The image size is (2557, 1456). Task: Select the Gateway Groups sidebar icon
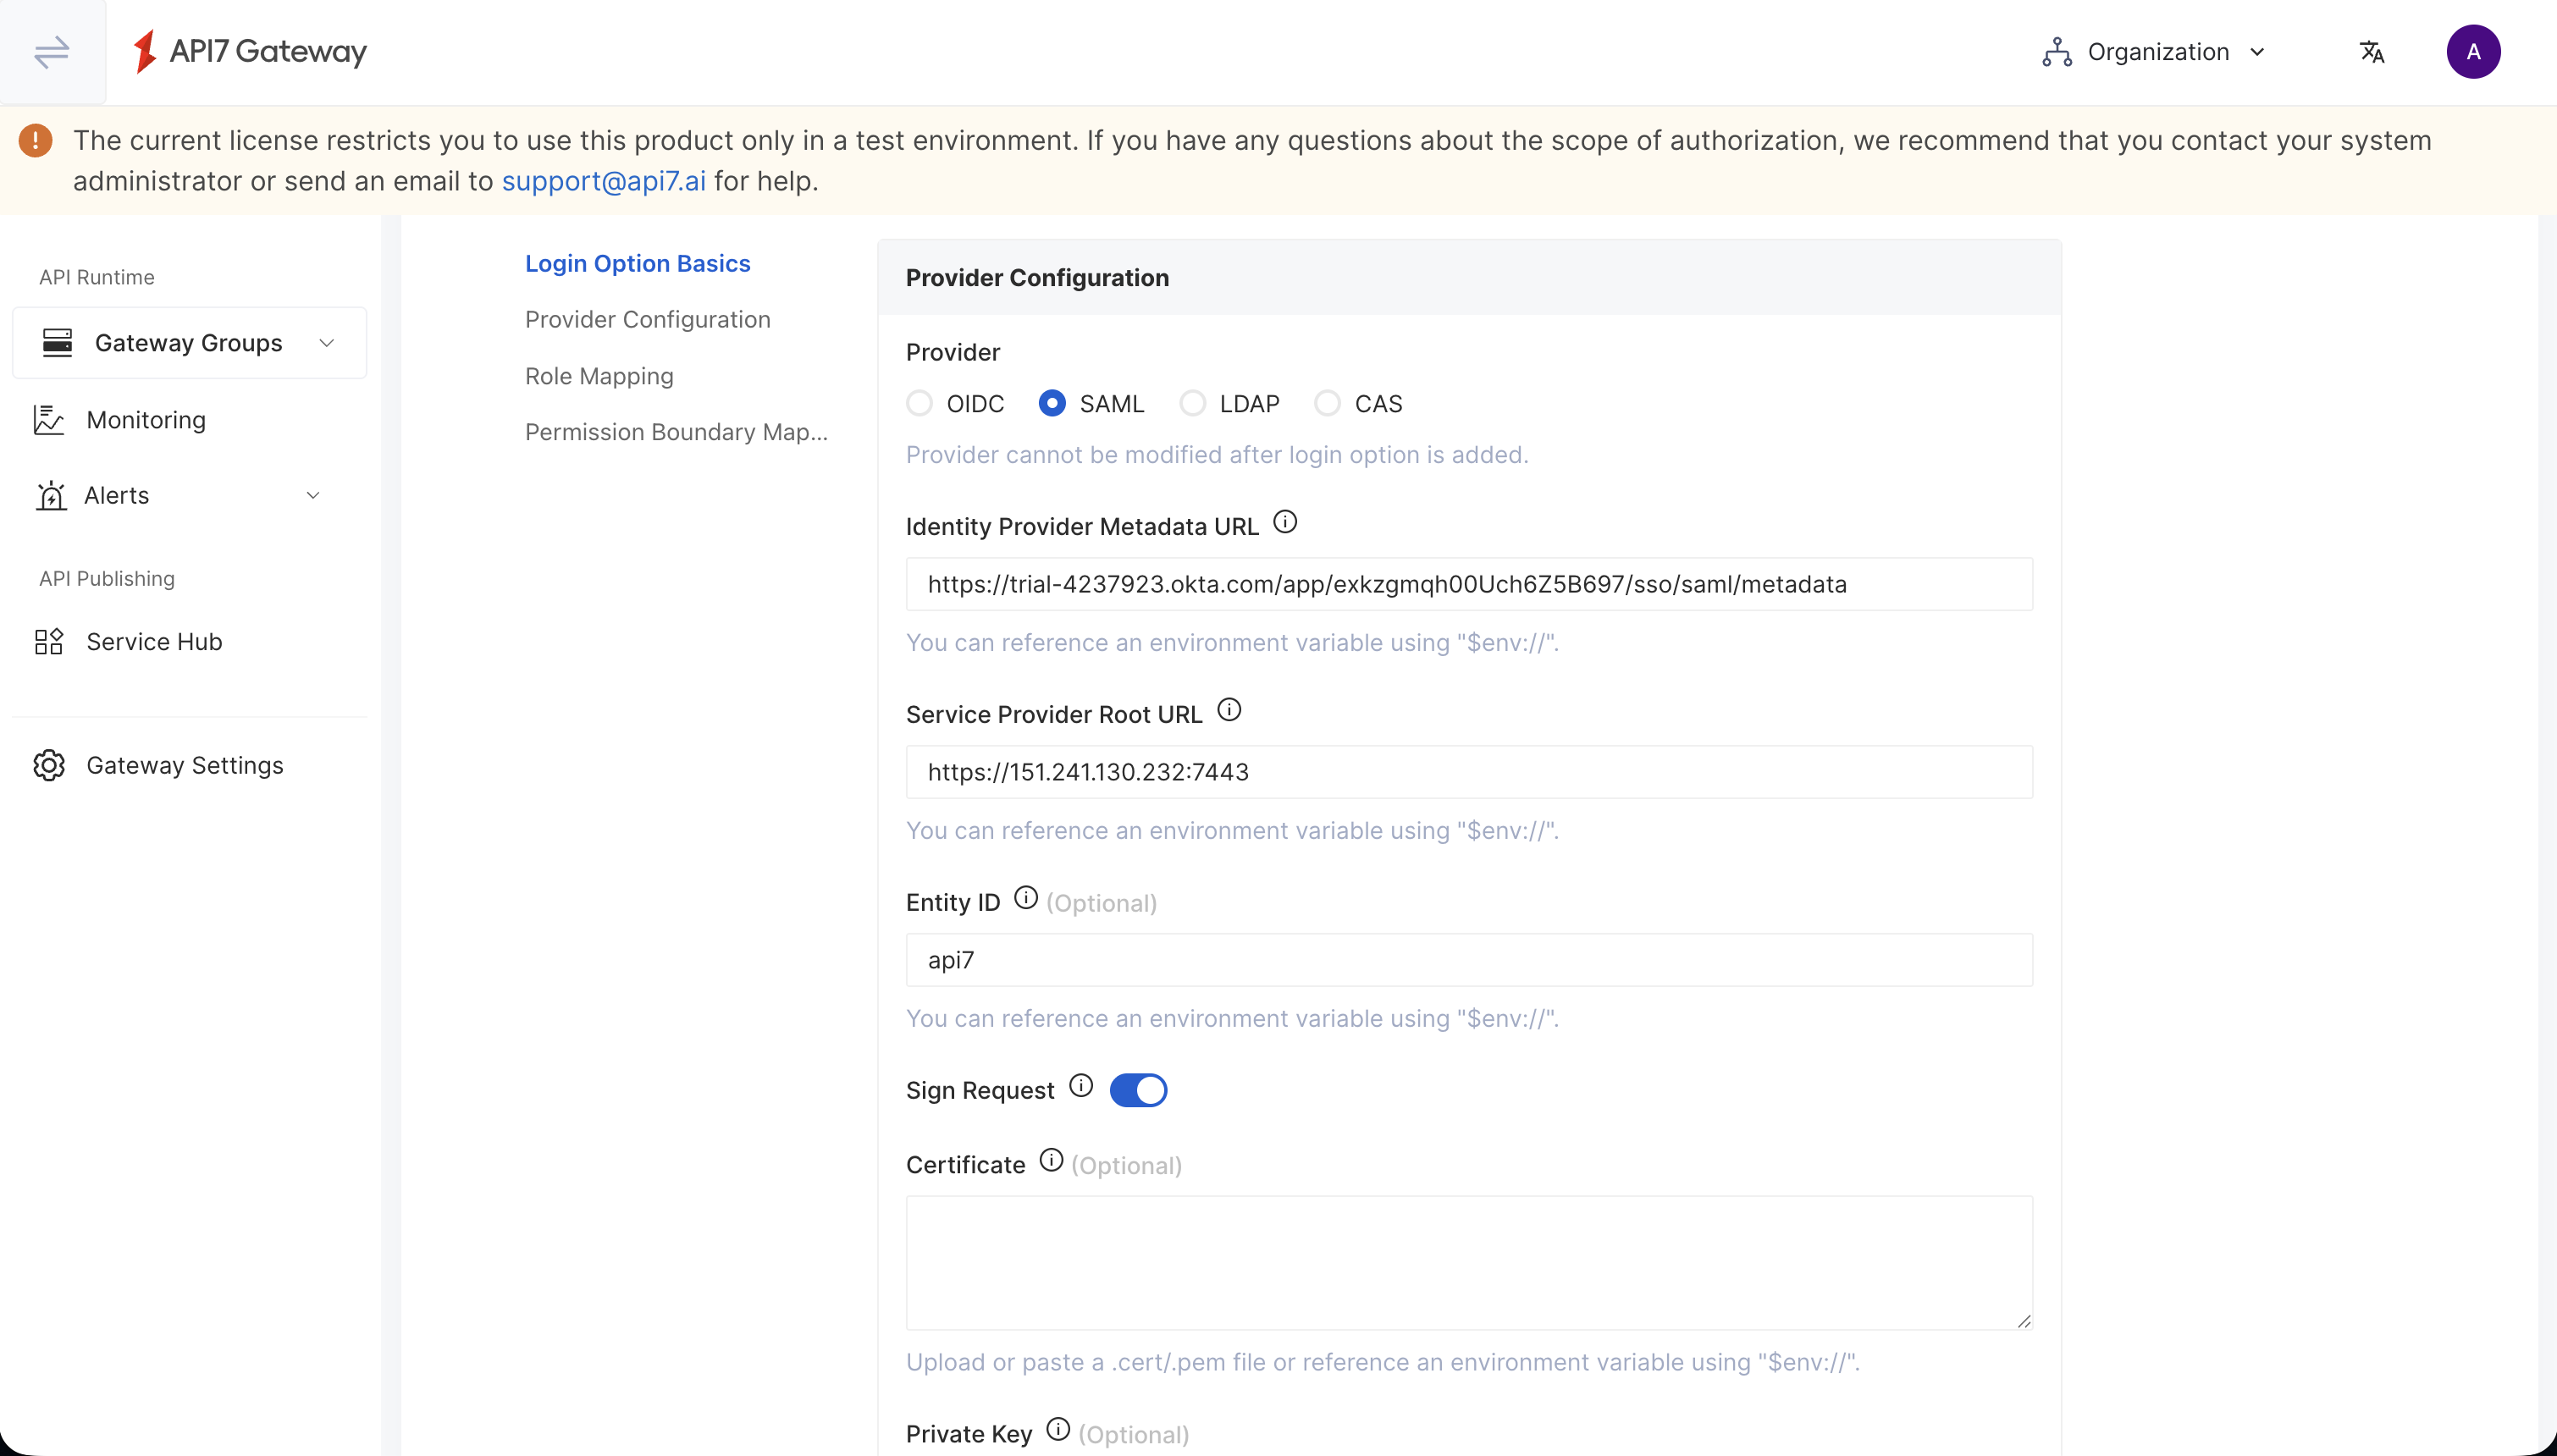(56, 342)
